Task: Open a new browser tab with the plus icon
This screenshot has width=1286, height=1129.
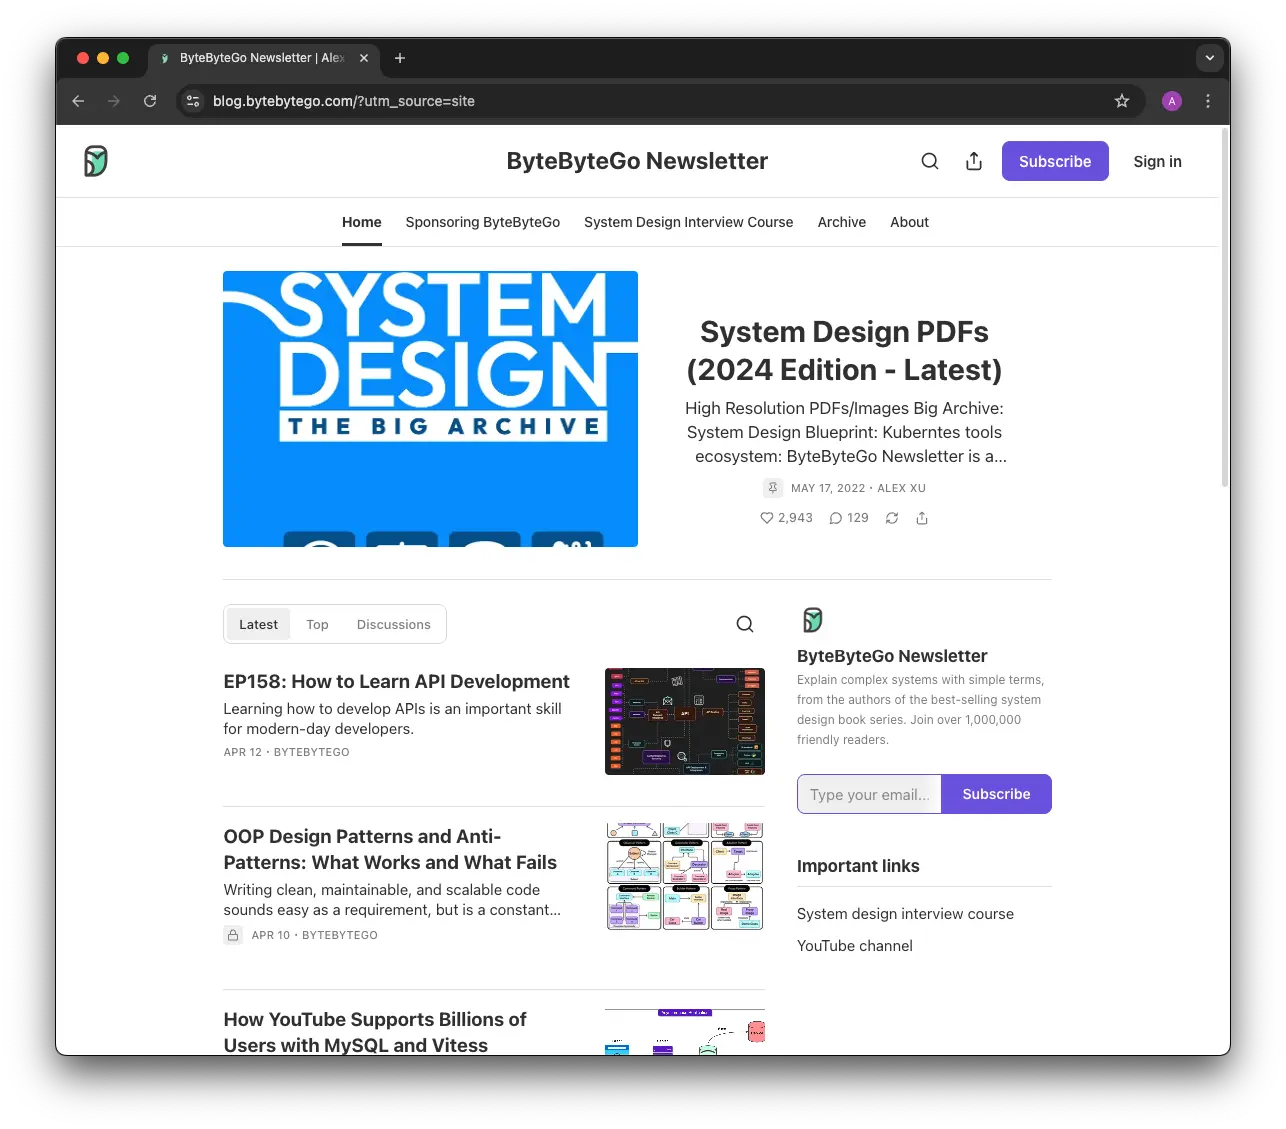Action: click(400, 58)
